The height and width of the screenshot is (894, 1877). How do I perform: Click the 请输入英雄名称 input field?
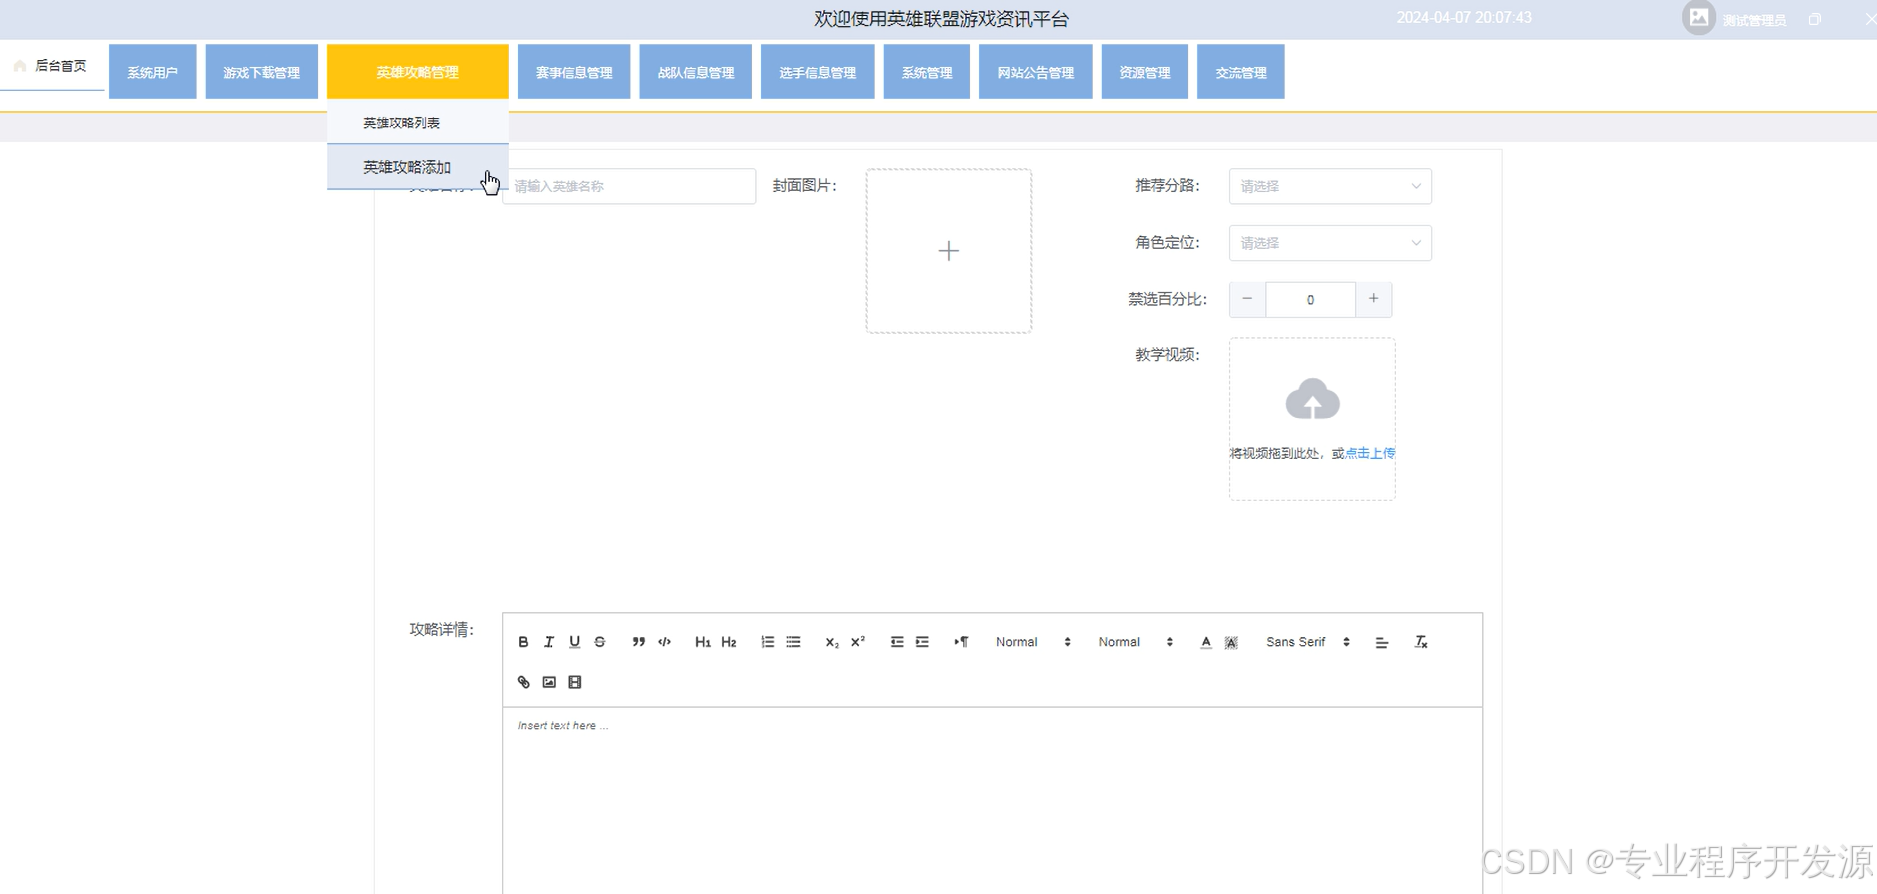tap(629, 186)
